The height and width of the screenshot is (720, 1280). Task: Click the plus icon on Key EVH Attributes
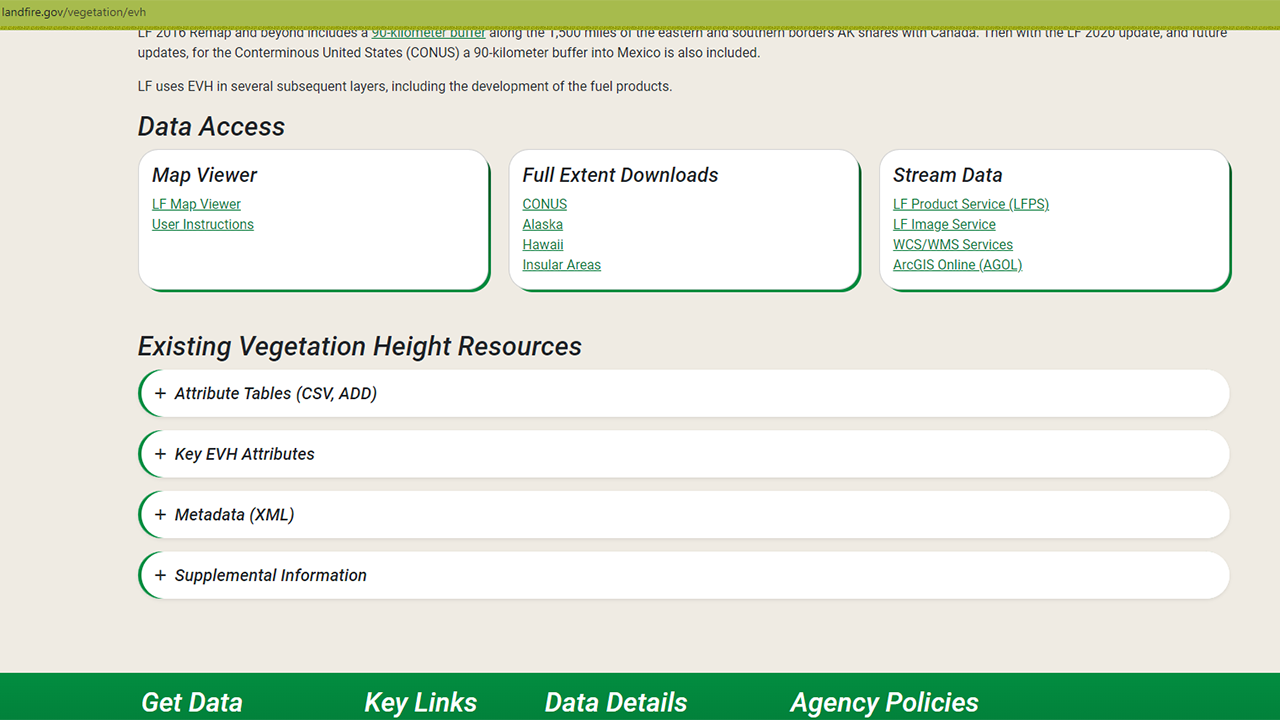pyautogui.click(x=160, y=453)
